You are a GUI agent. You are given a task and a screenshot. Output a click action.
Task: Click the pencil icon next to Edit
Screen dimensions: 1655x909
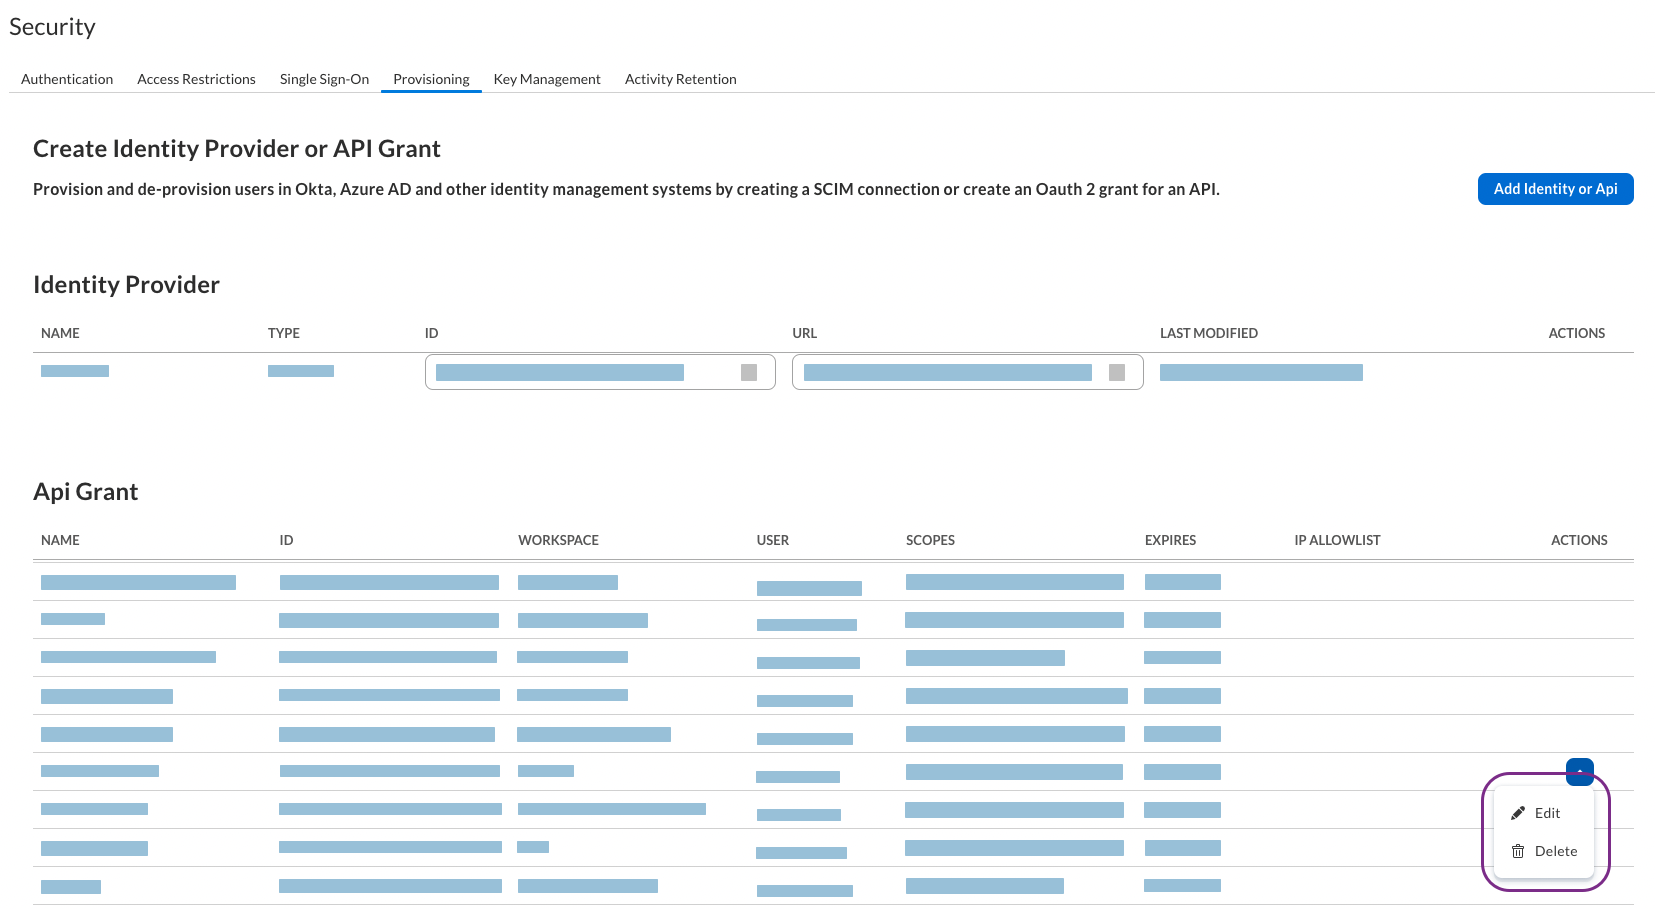(x=1518, y=813)
